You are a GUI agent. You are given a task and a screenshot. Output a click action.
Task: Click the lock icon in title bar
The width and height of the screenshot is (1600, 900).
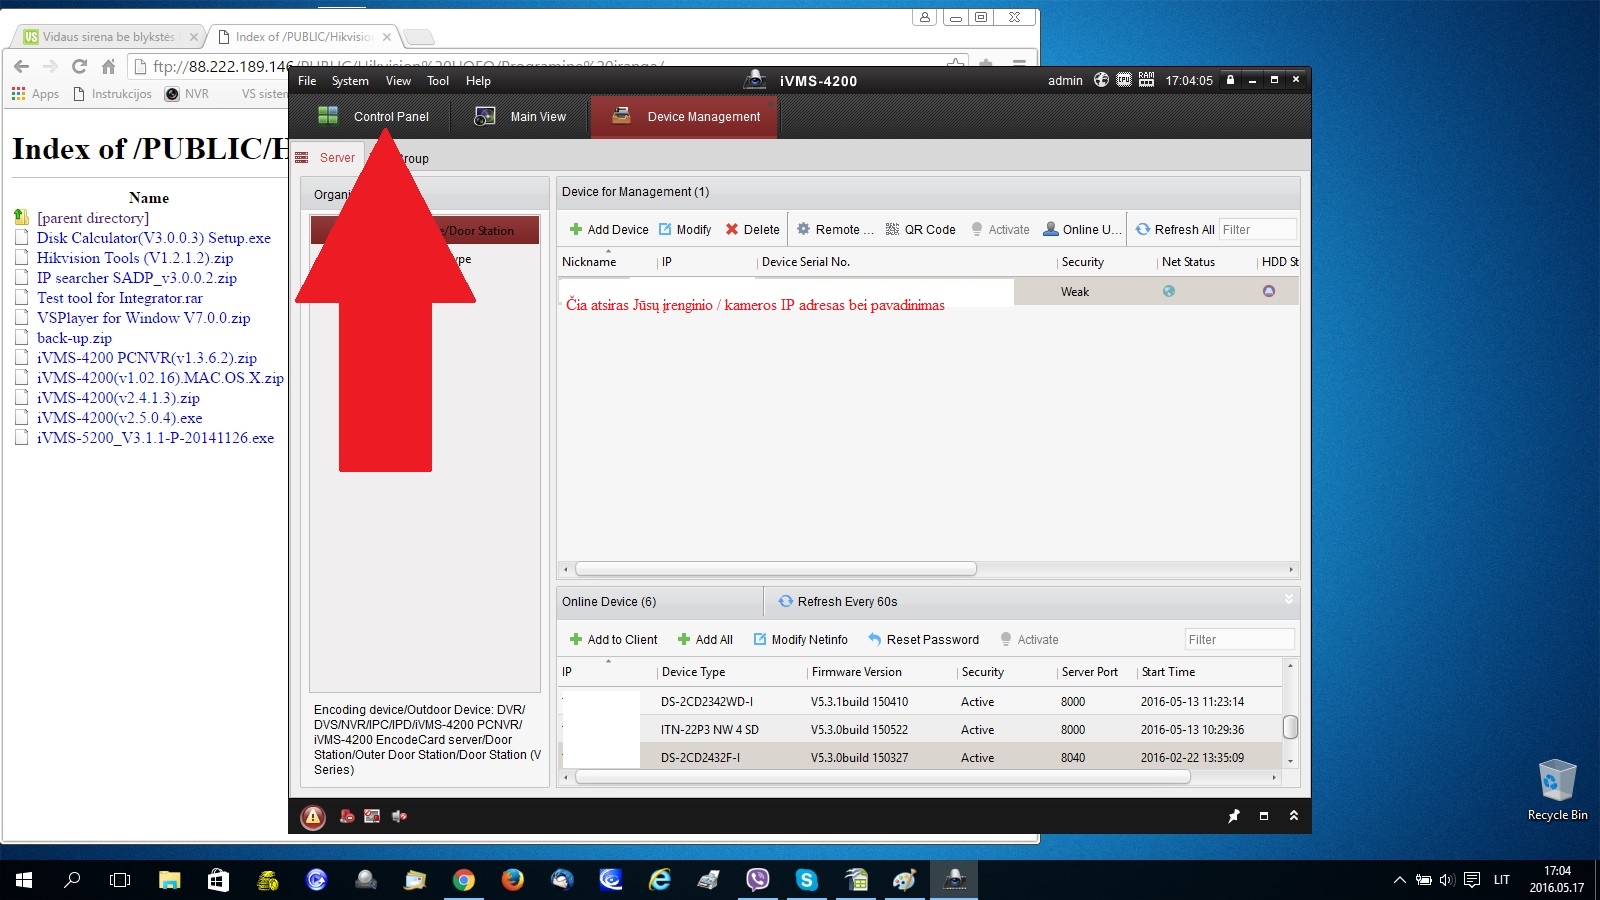[x=1230, y=80]
